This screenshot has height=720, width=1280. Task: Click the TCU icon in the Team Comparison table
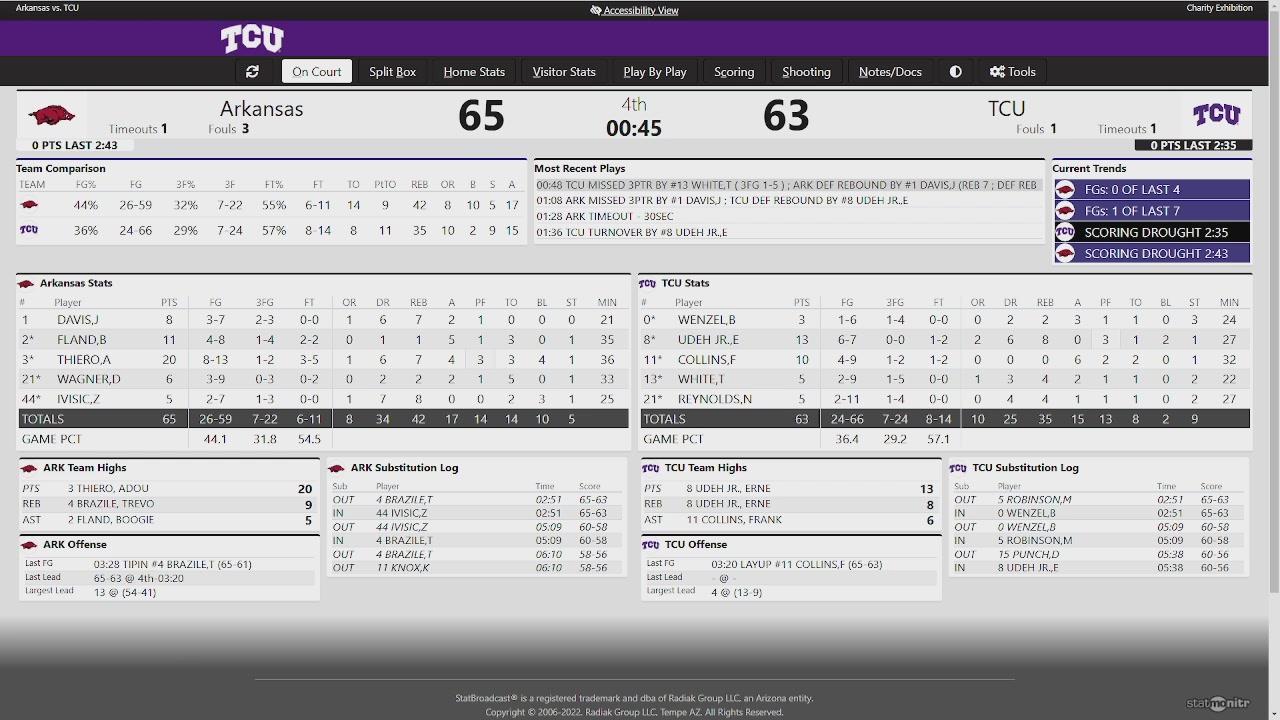coord(29,230)
